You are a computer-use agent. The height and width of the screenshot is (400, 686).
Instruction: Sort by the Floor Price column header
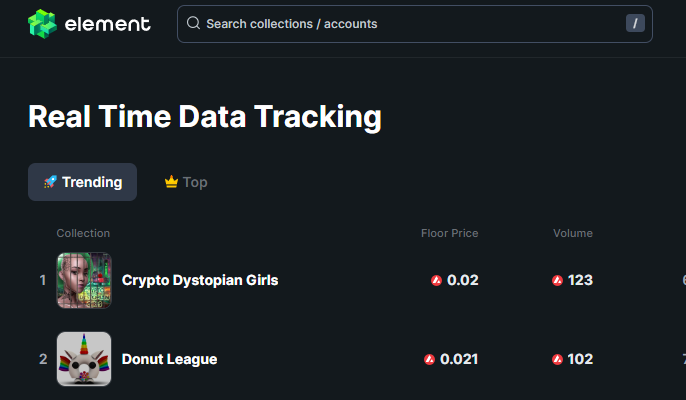[x=449, y=233]
